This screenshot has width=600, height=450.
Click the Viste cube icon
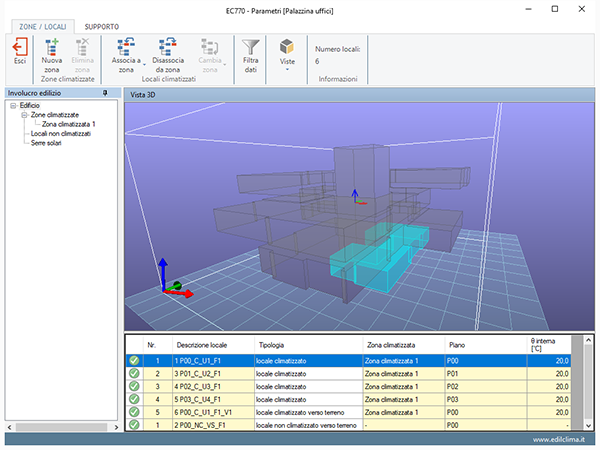287,47
